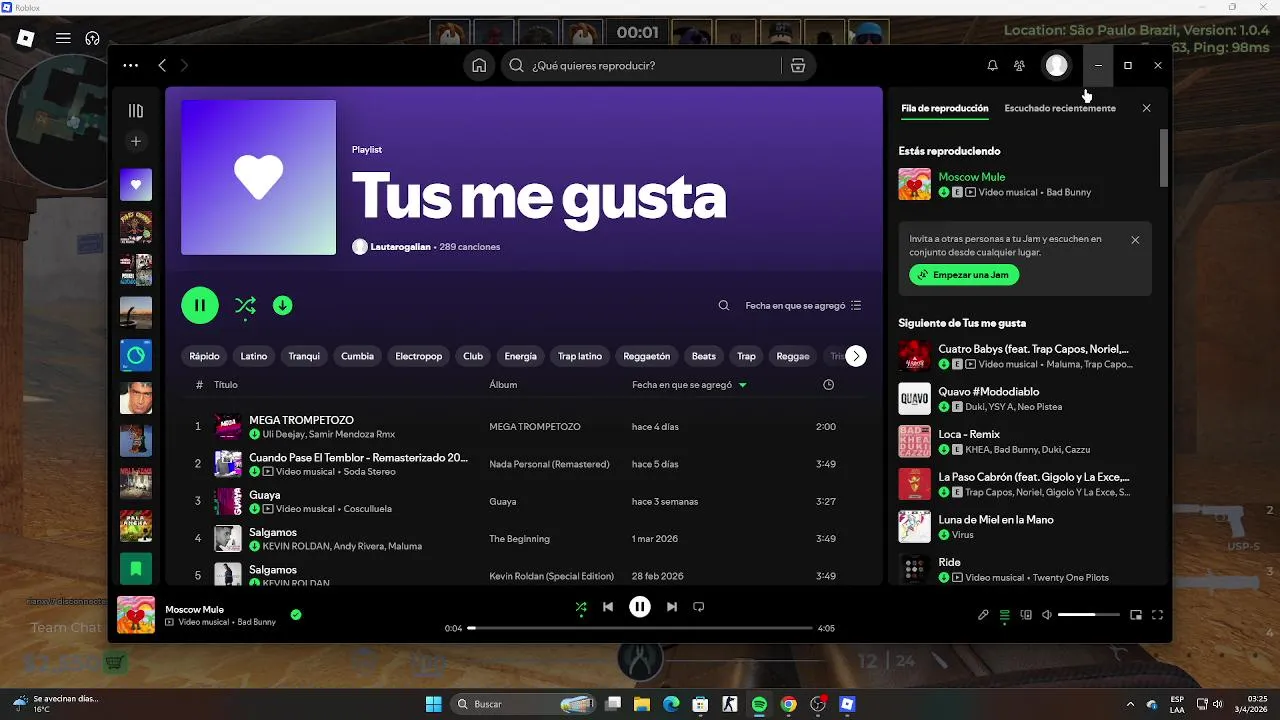This screenshot has height=720, width=1280.
Task: Select the Guaya track title
Action: pos(265,495)
